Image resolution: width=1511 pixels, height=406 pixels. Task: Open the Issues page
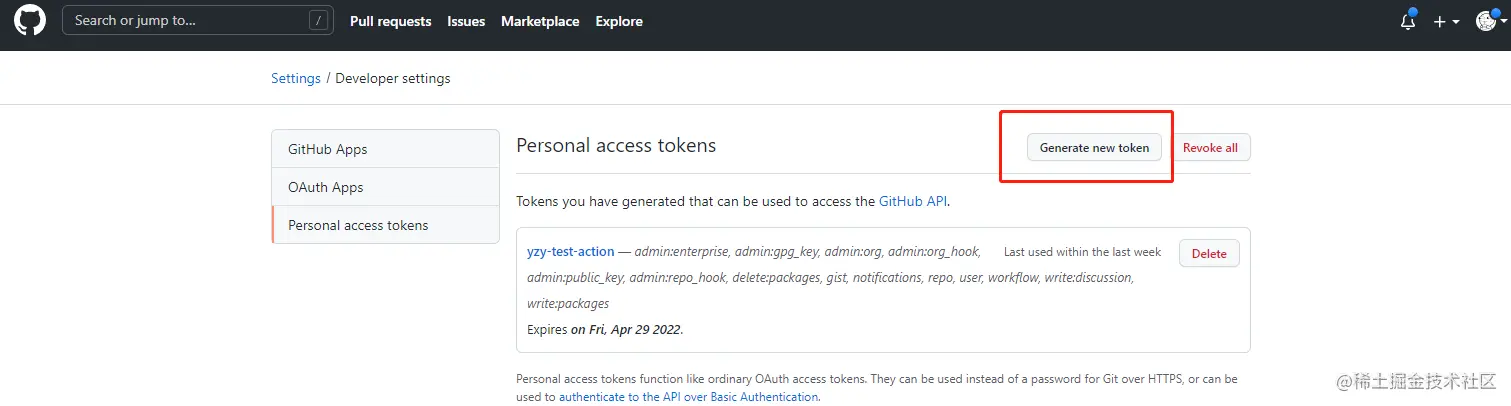[466, 21]
